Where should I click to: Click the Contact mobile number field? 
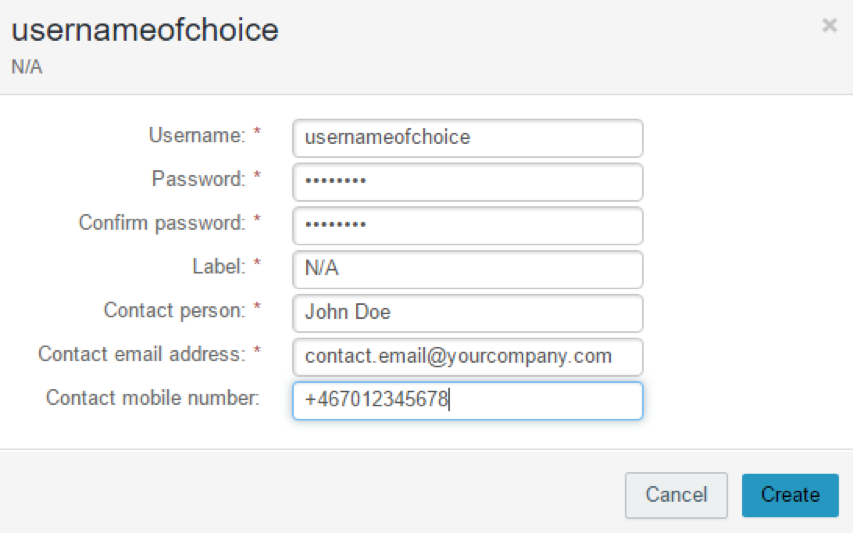(467, 401)
